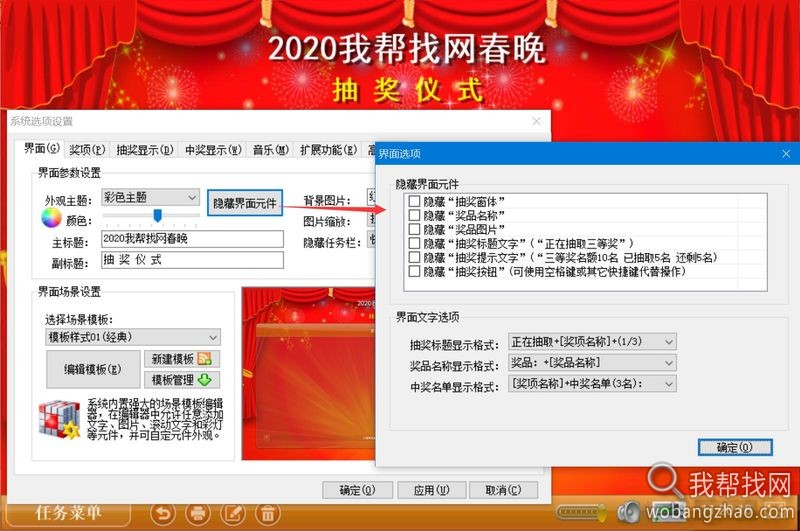This screenshot has height=531, width=800.
Task: Click the 新建模板 button
Action: (x=182, y=359)
